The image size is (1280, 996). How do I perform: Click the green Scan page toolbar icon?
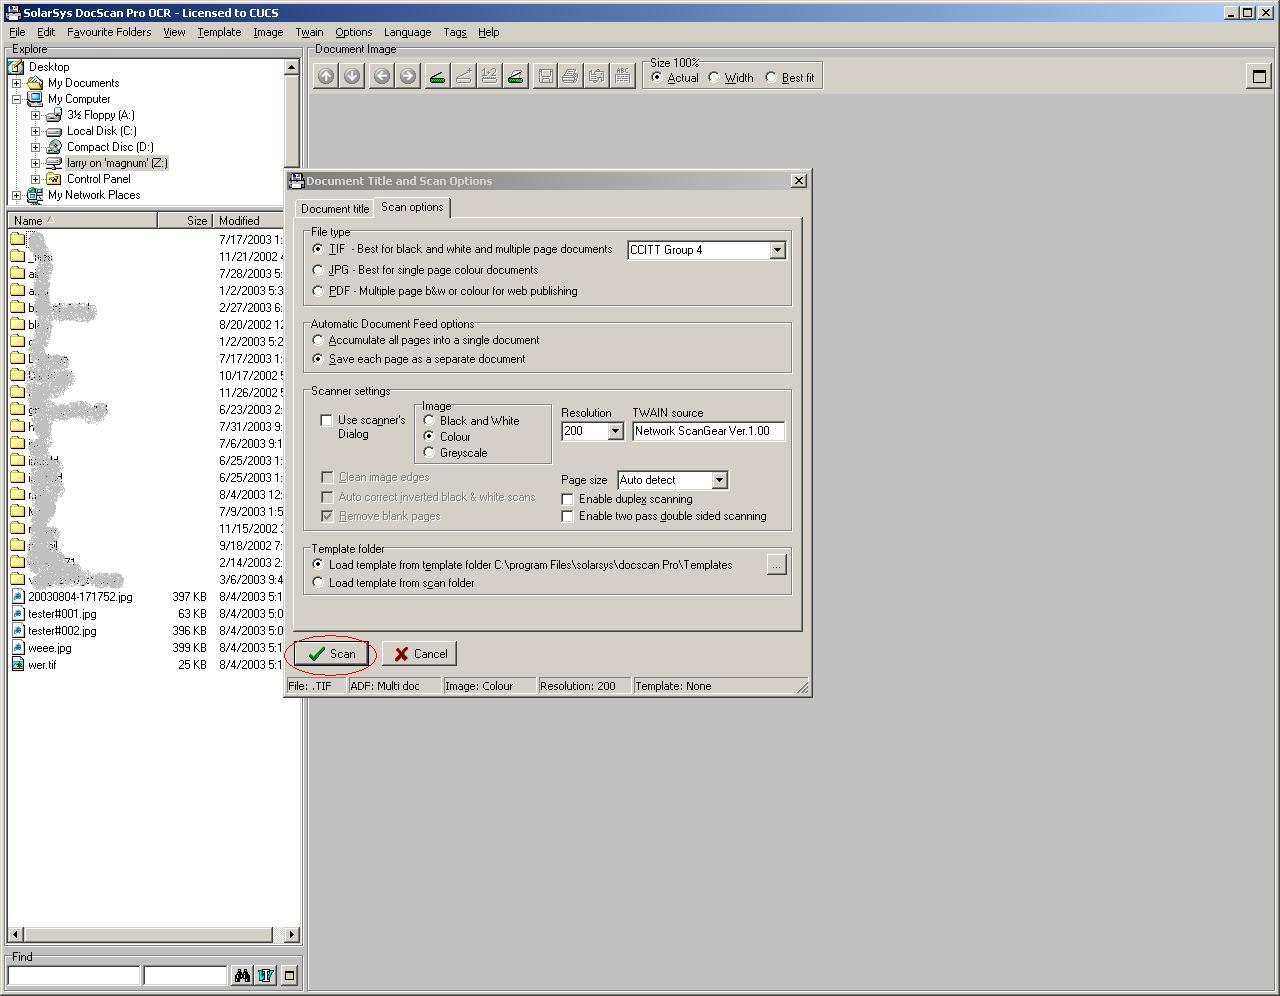click(x=436, y=75)
